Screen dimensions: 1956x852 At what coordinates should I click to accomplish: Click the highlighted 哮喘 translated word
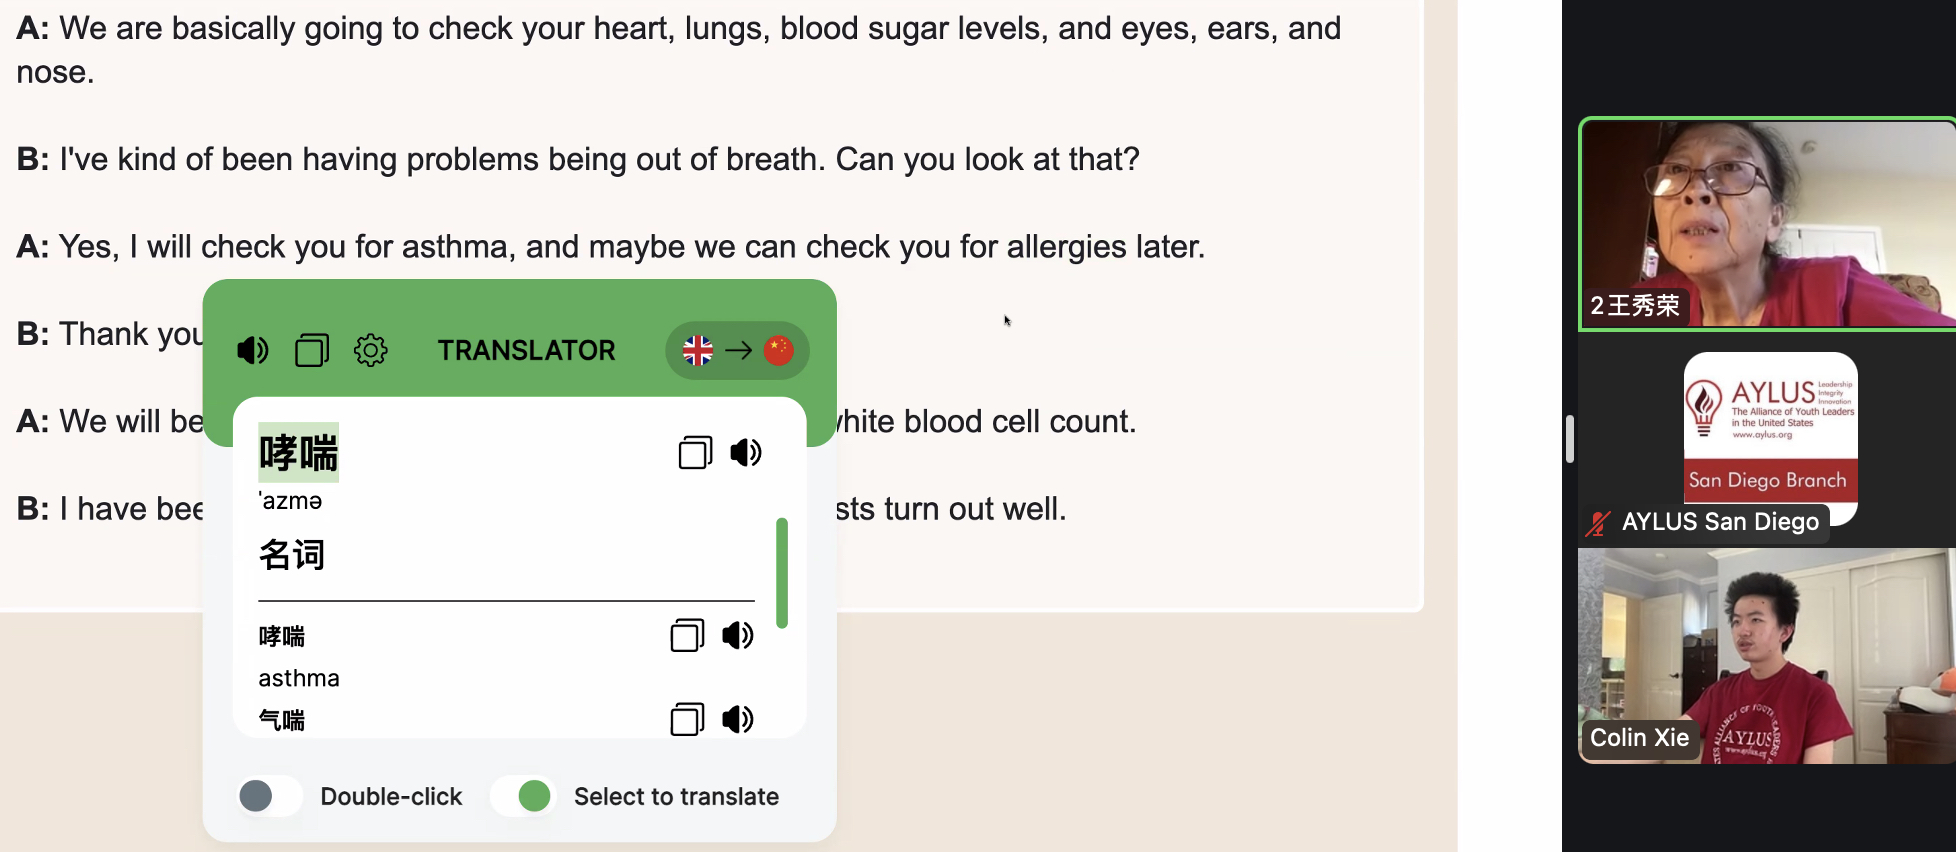[298, 453]
